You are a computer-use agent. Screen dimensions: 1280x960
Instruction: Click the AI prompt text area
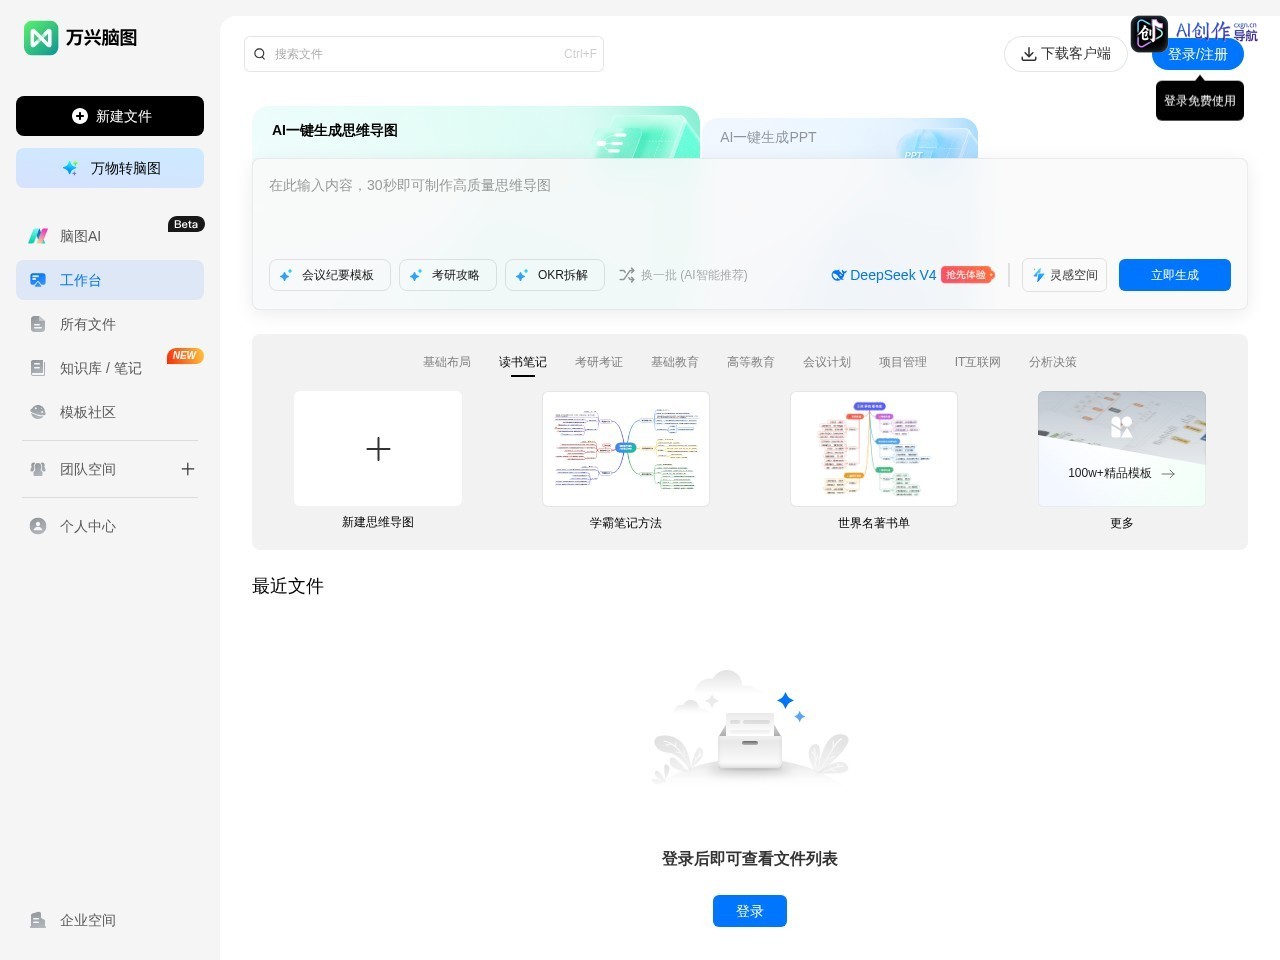click(750, 208)
